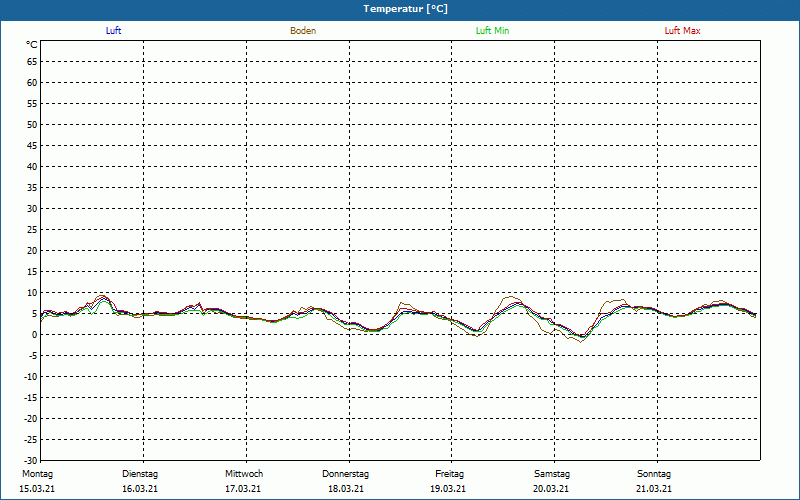Screen dimensions: 800x500
Task: Click the brown 'Boden' legend label
Action: pos(303,31)
